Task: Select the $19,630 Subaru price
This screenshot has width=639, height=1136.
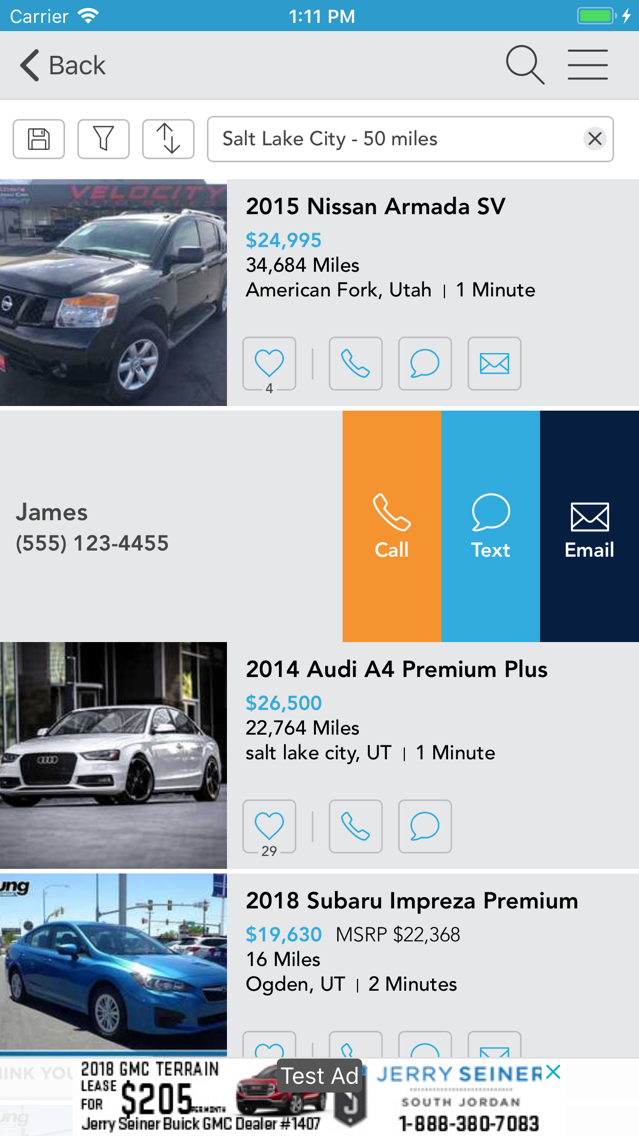Action: (283, 934)
